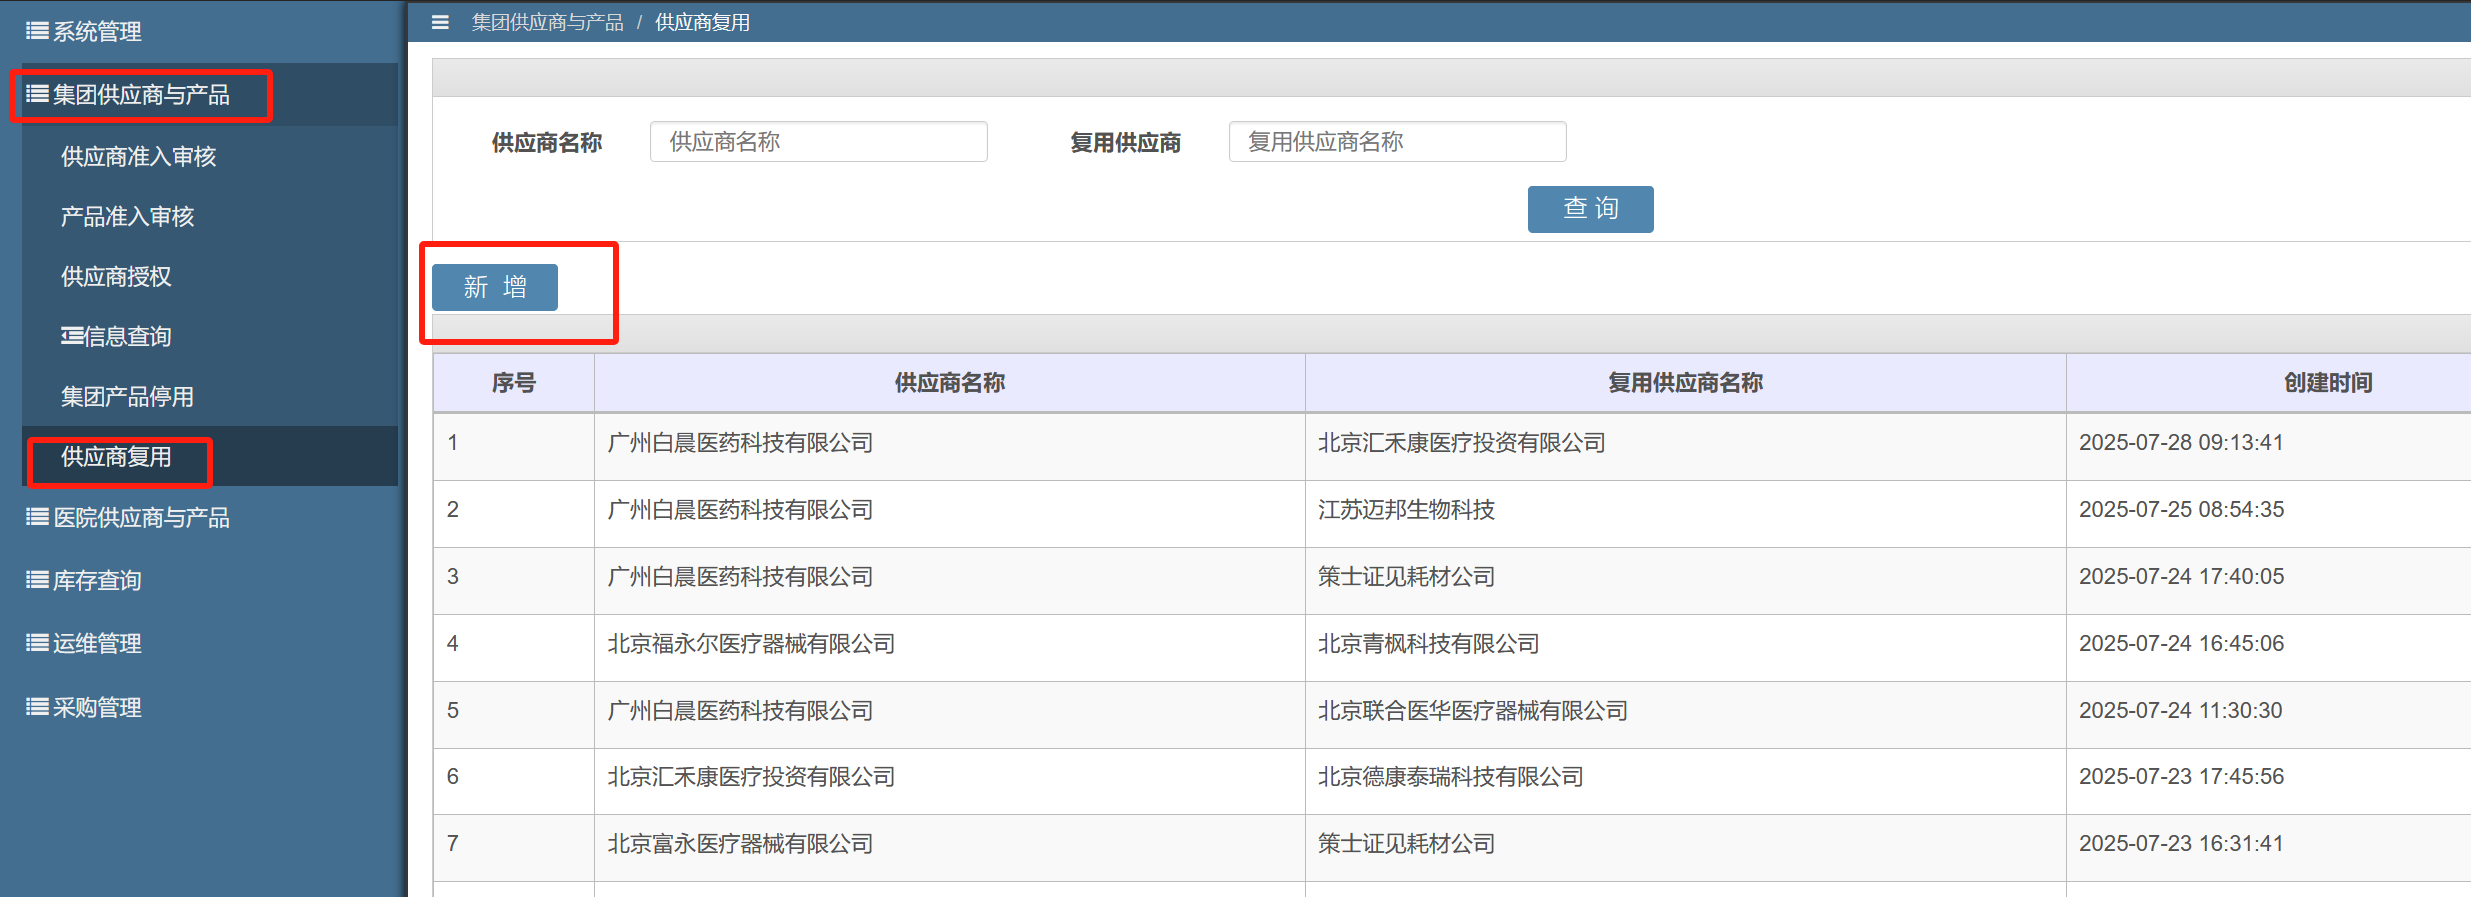2471x897 pixels.
Task: Open 集团产品停用 page
Action: 210,396
